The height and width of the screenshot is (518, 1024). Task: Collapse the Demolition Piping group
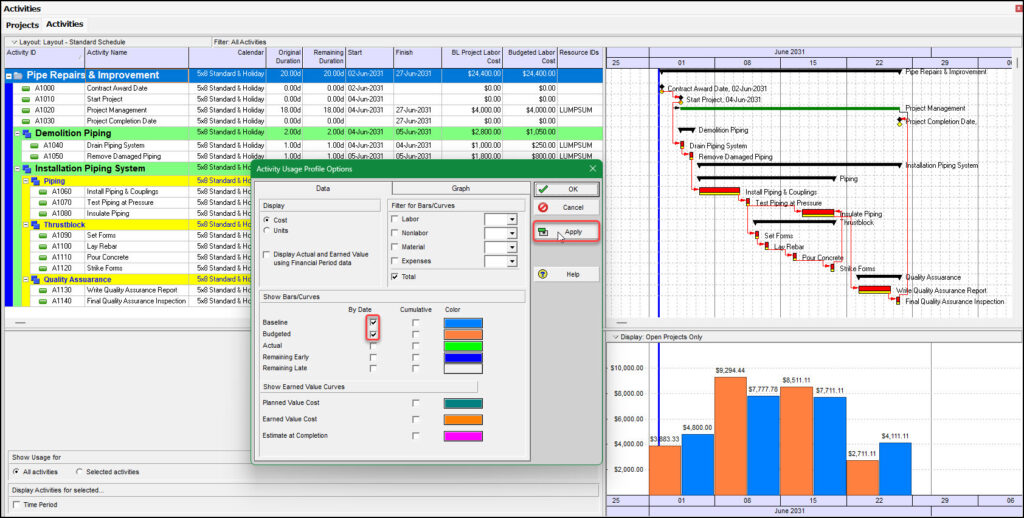[18, 133]
